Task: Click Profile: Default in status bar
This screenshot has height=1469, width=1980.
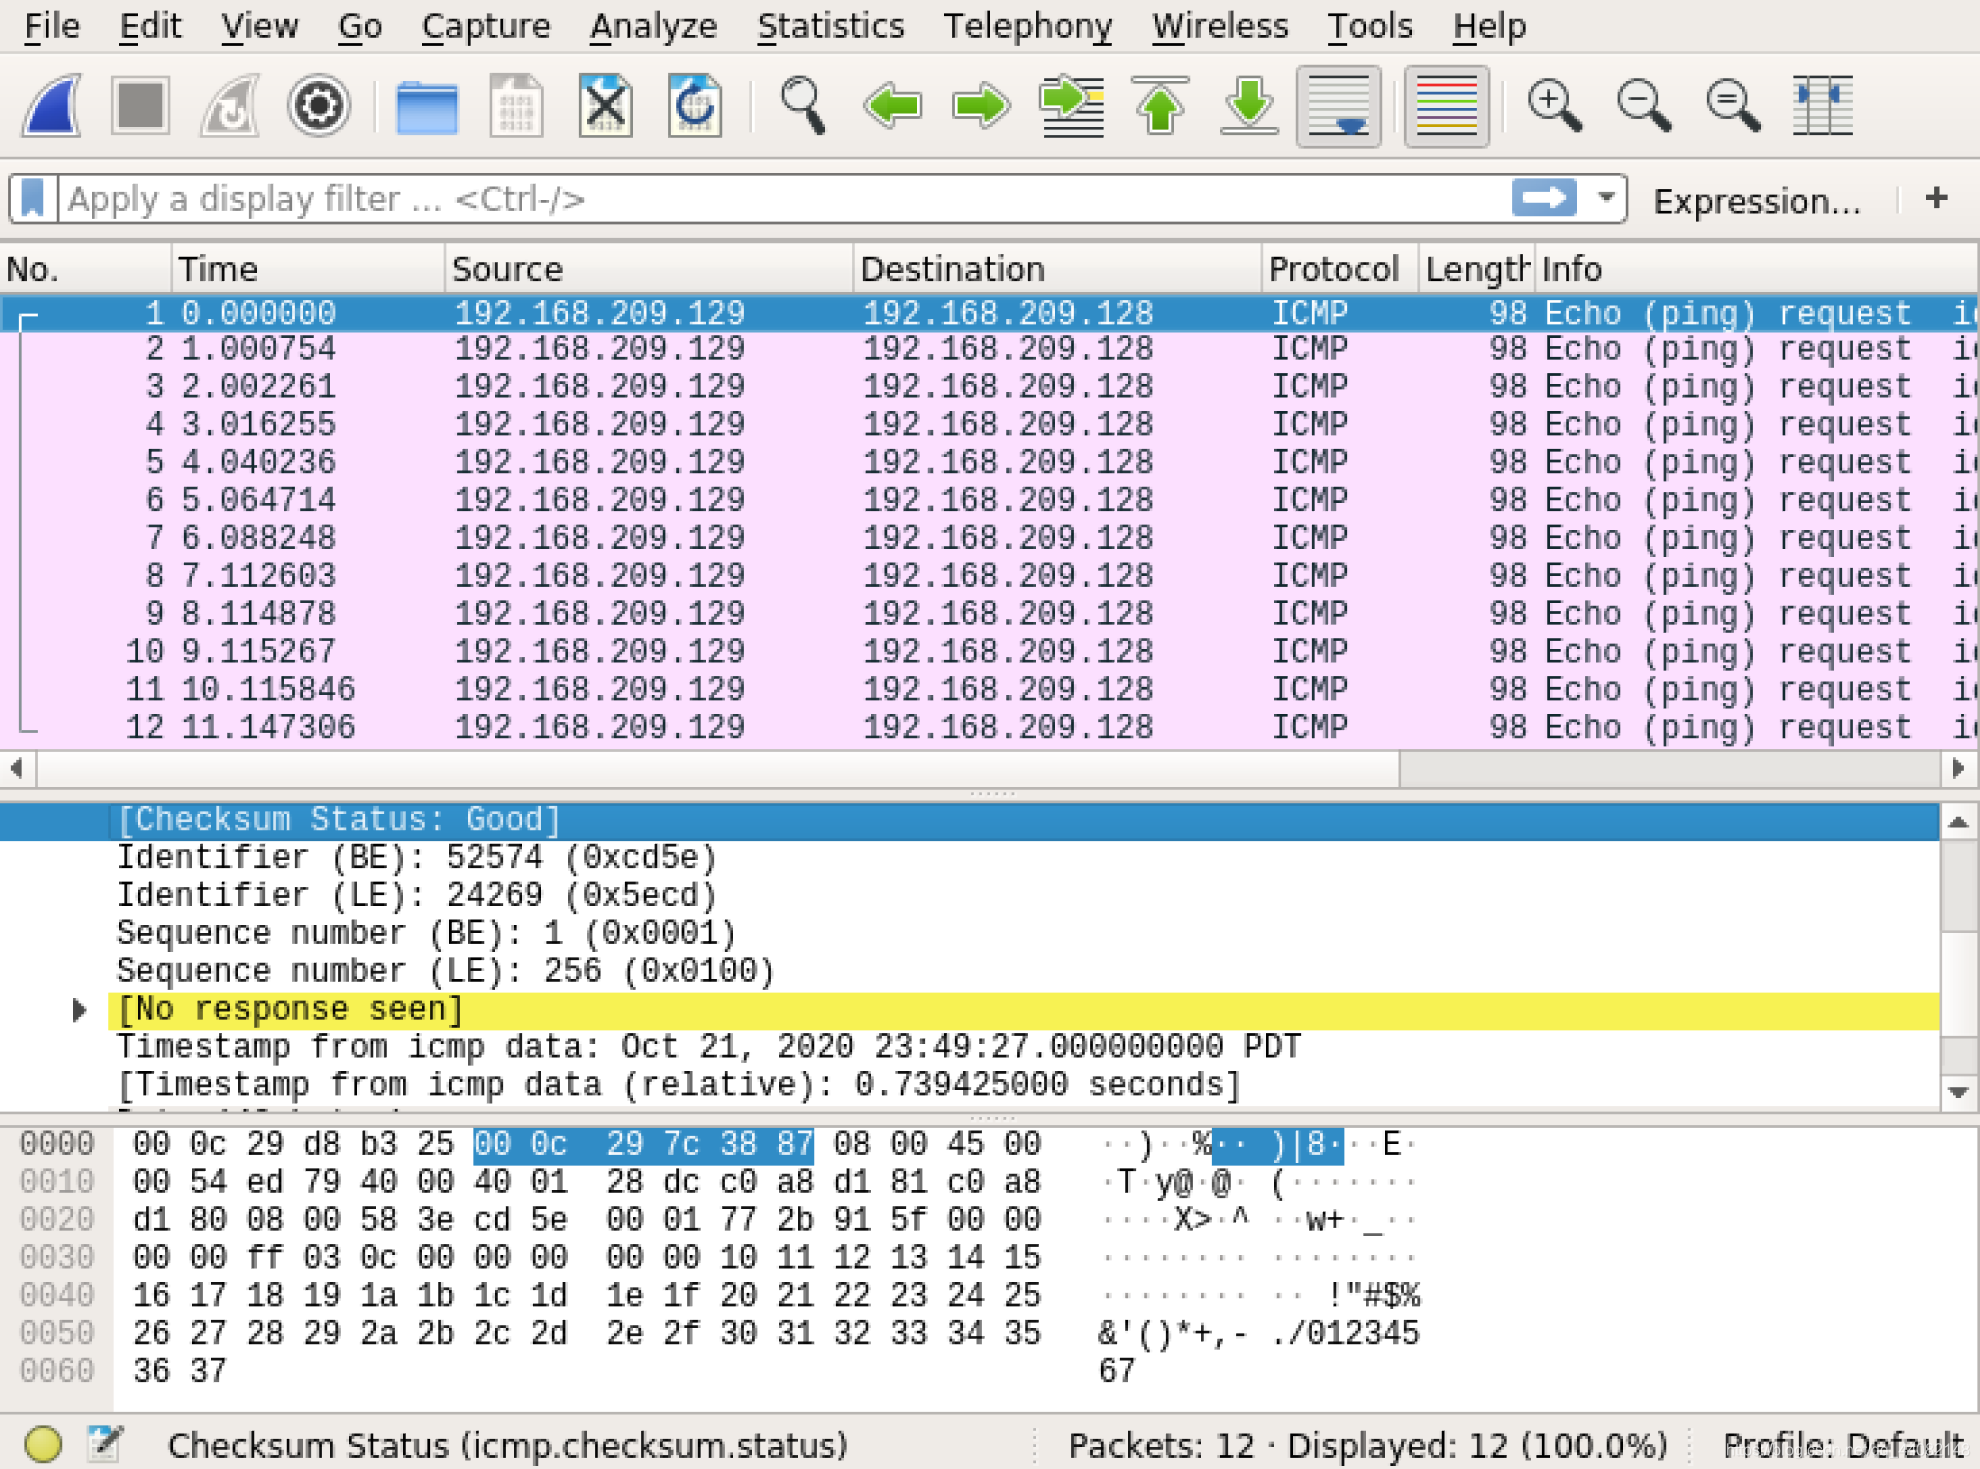Action: [1842, 1446]
